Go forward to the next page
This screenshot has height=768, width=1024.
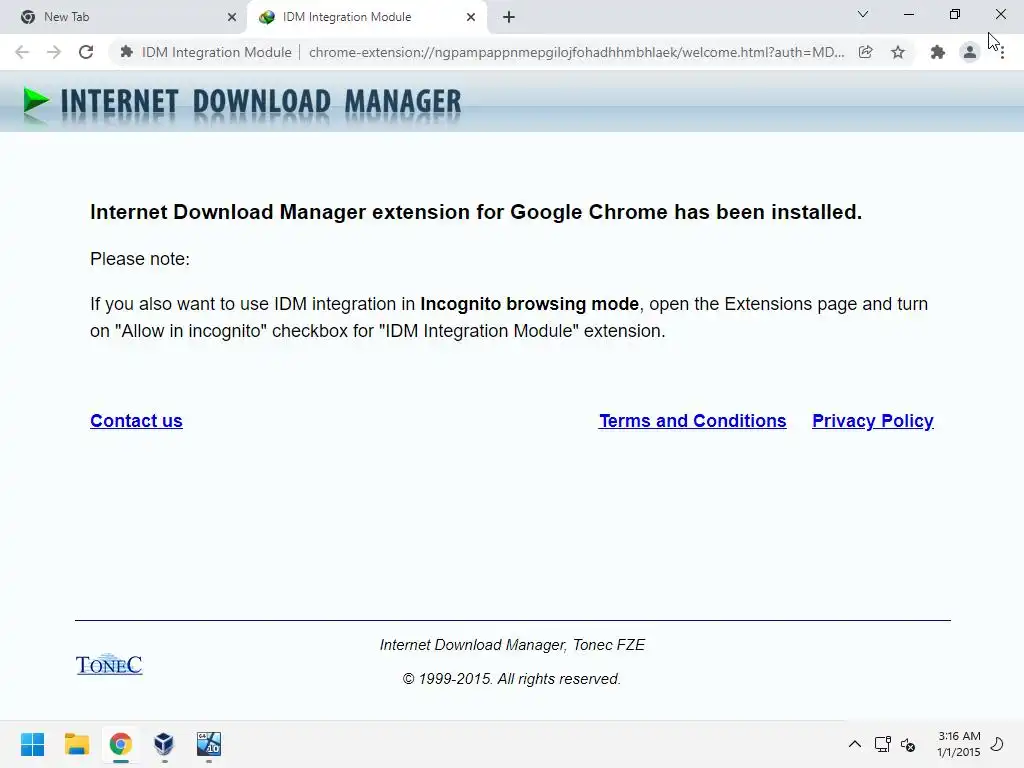[x=54, y=52]
